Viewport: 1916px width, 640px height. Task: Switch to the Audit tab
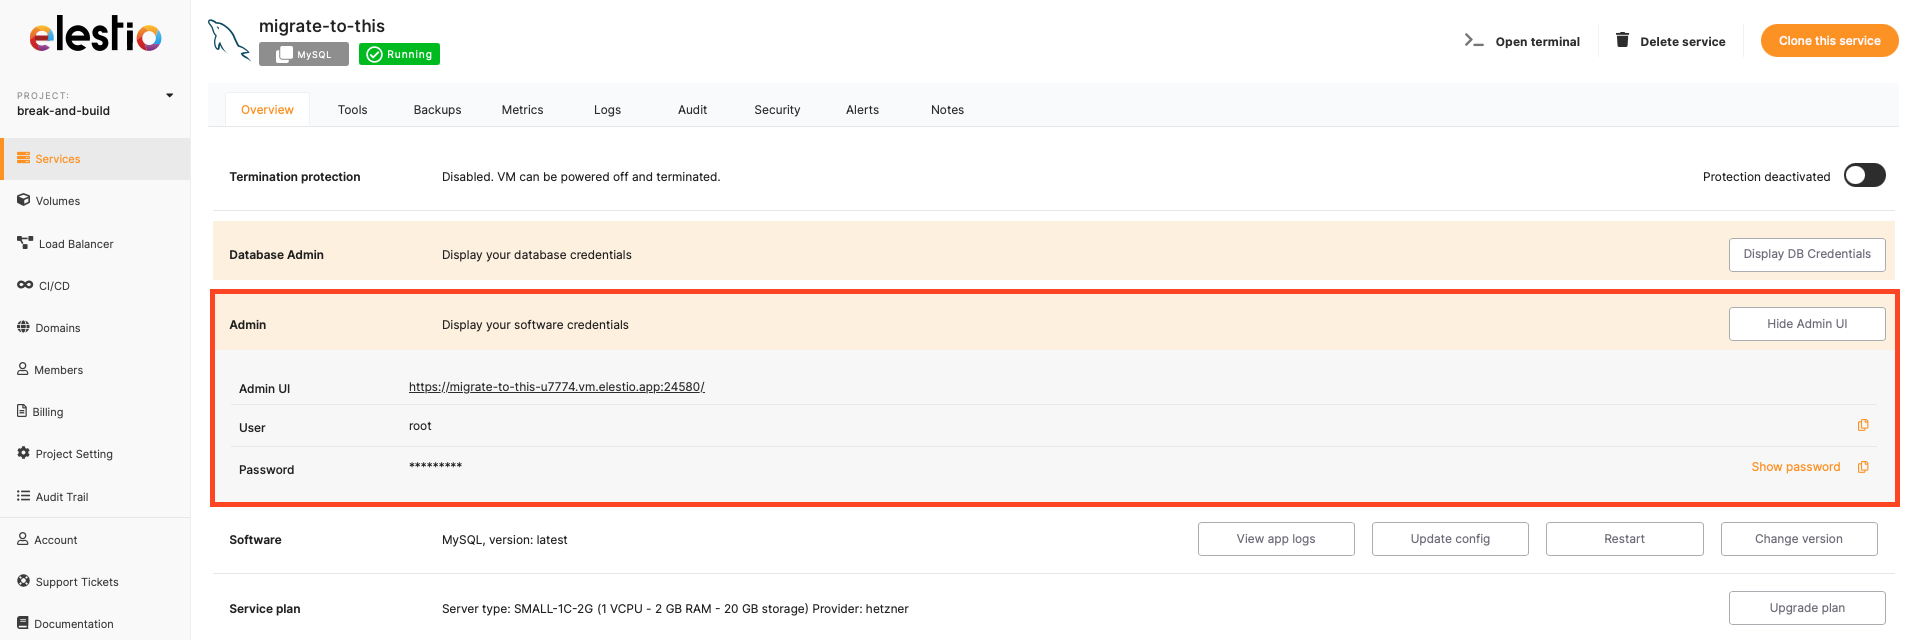pyautogui.click(x=692, y=110)
